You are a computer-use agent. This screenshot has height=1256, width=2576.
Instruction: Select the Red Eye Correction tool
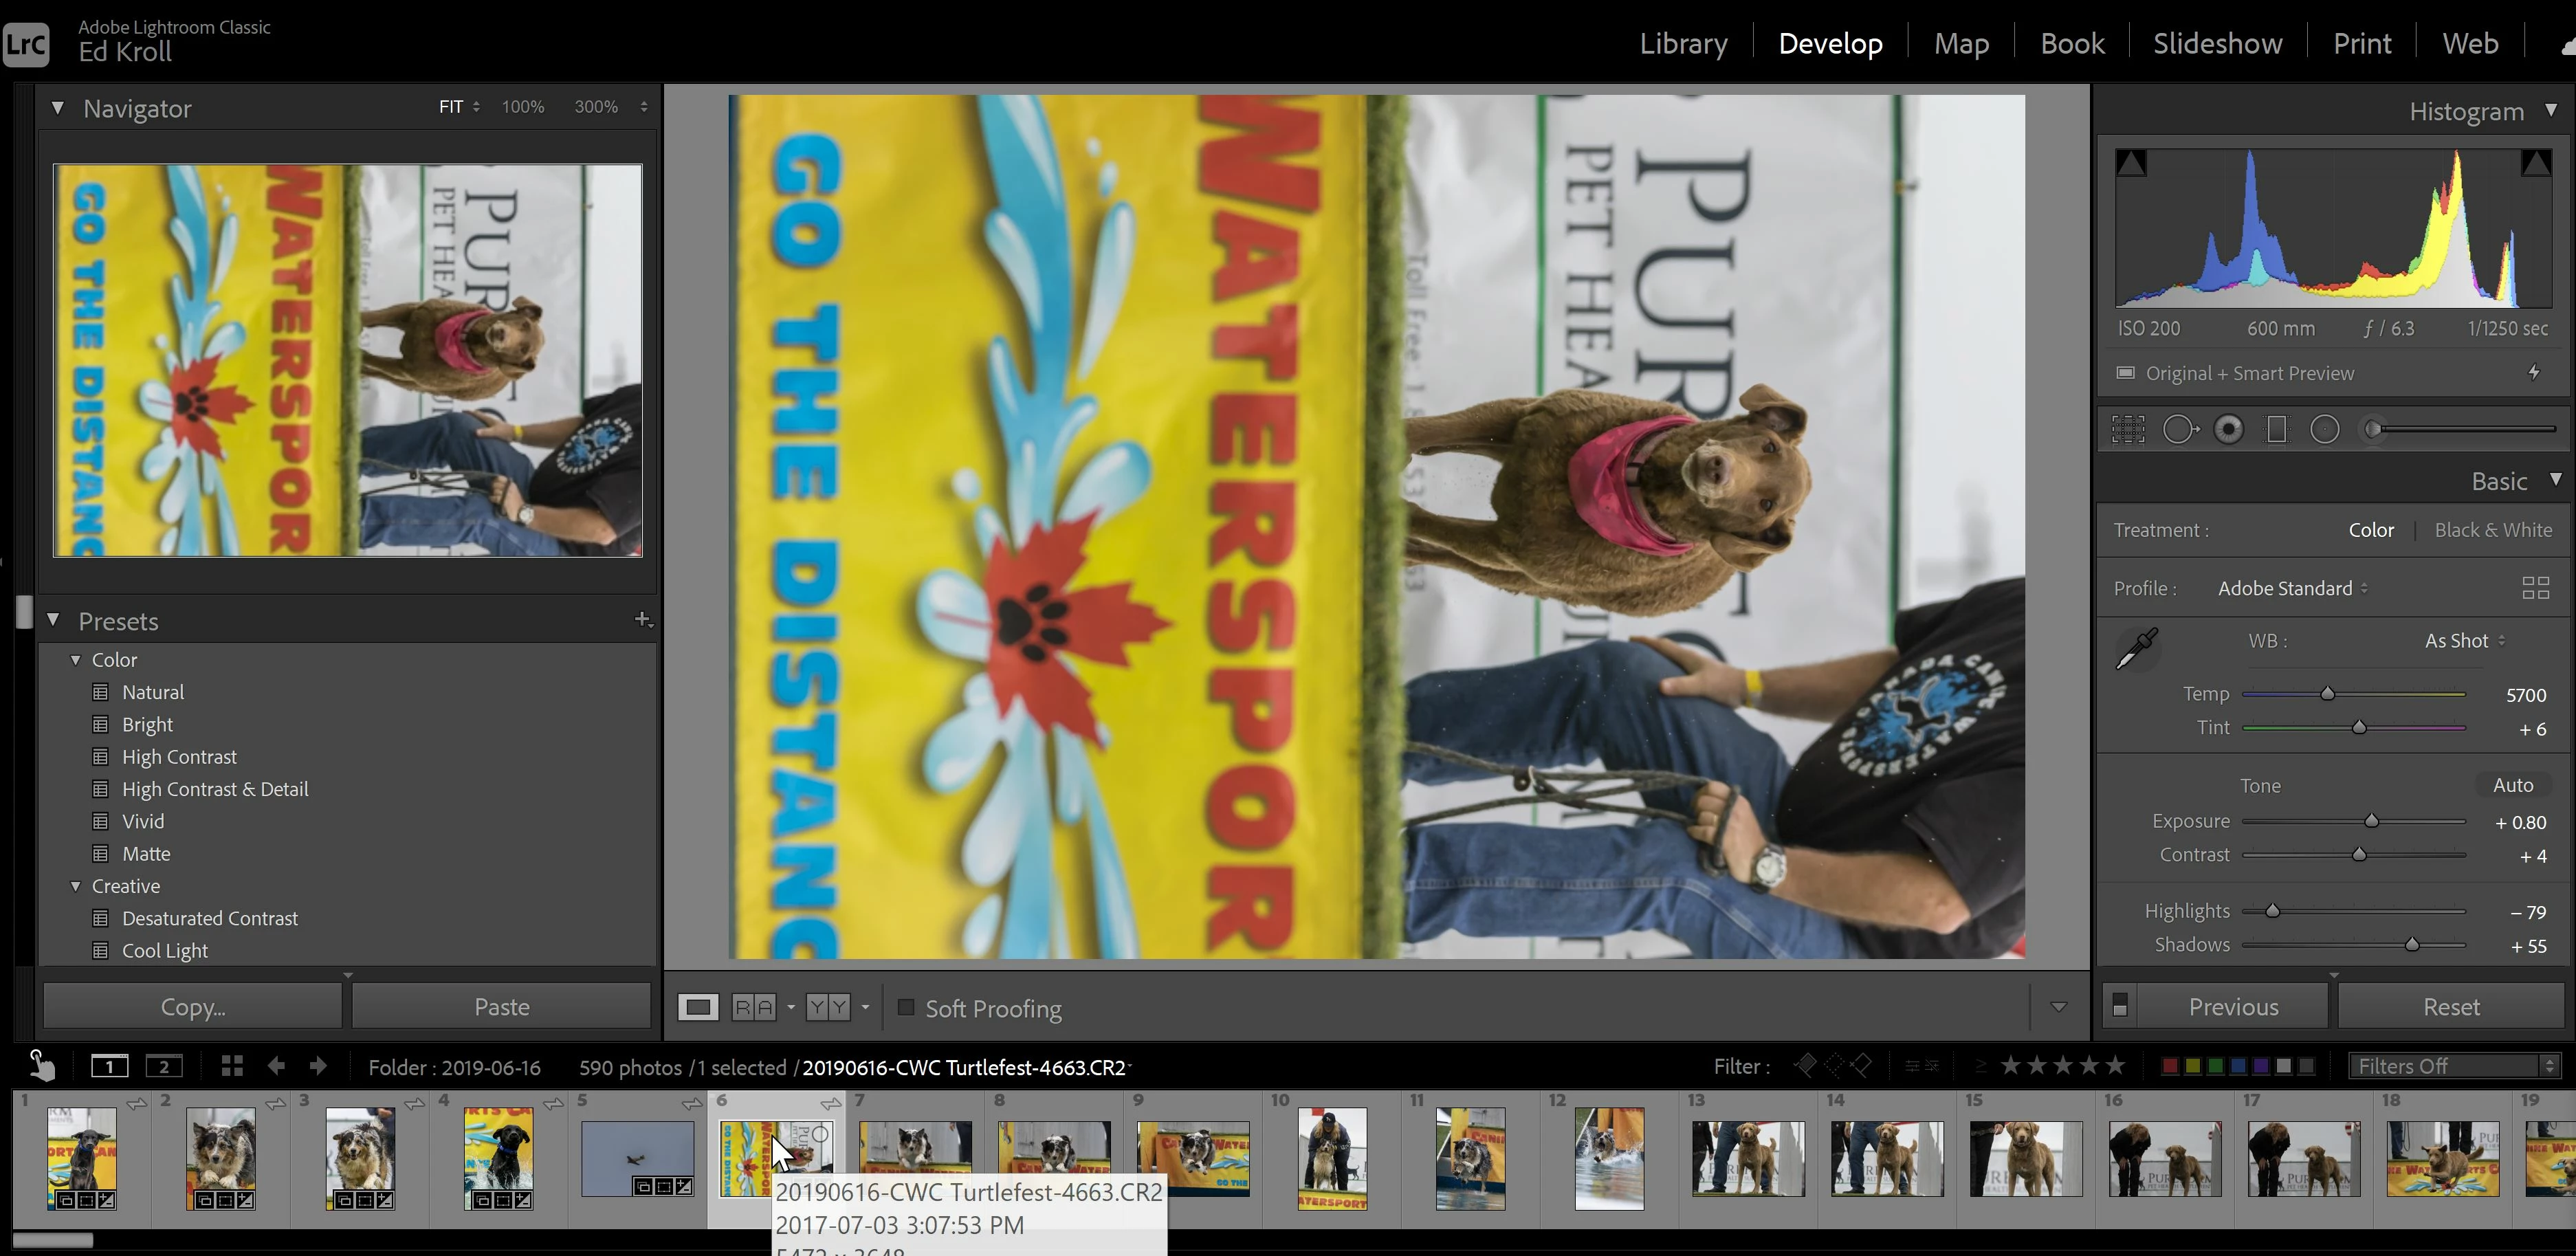tap(2228, 430)
